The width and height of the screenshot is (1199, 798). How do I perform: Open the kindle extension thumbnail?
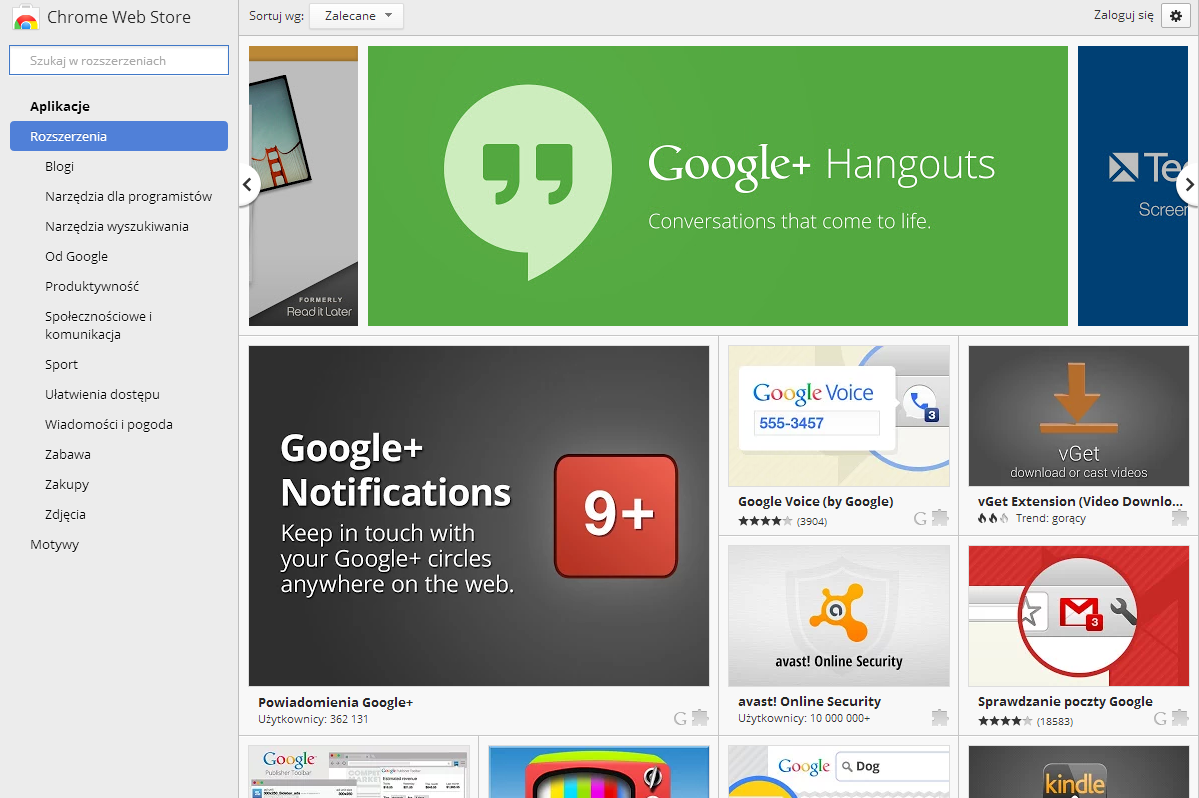[1078, 772]
